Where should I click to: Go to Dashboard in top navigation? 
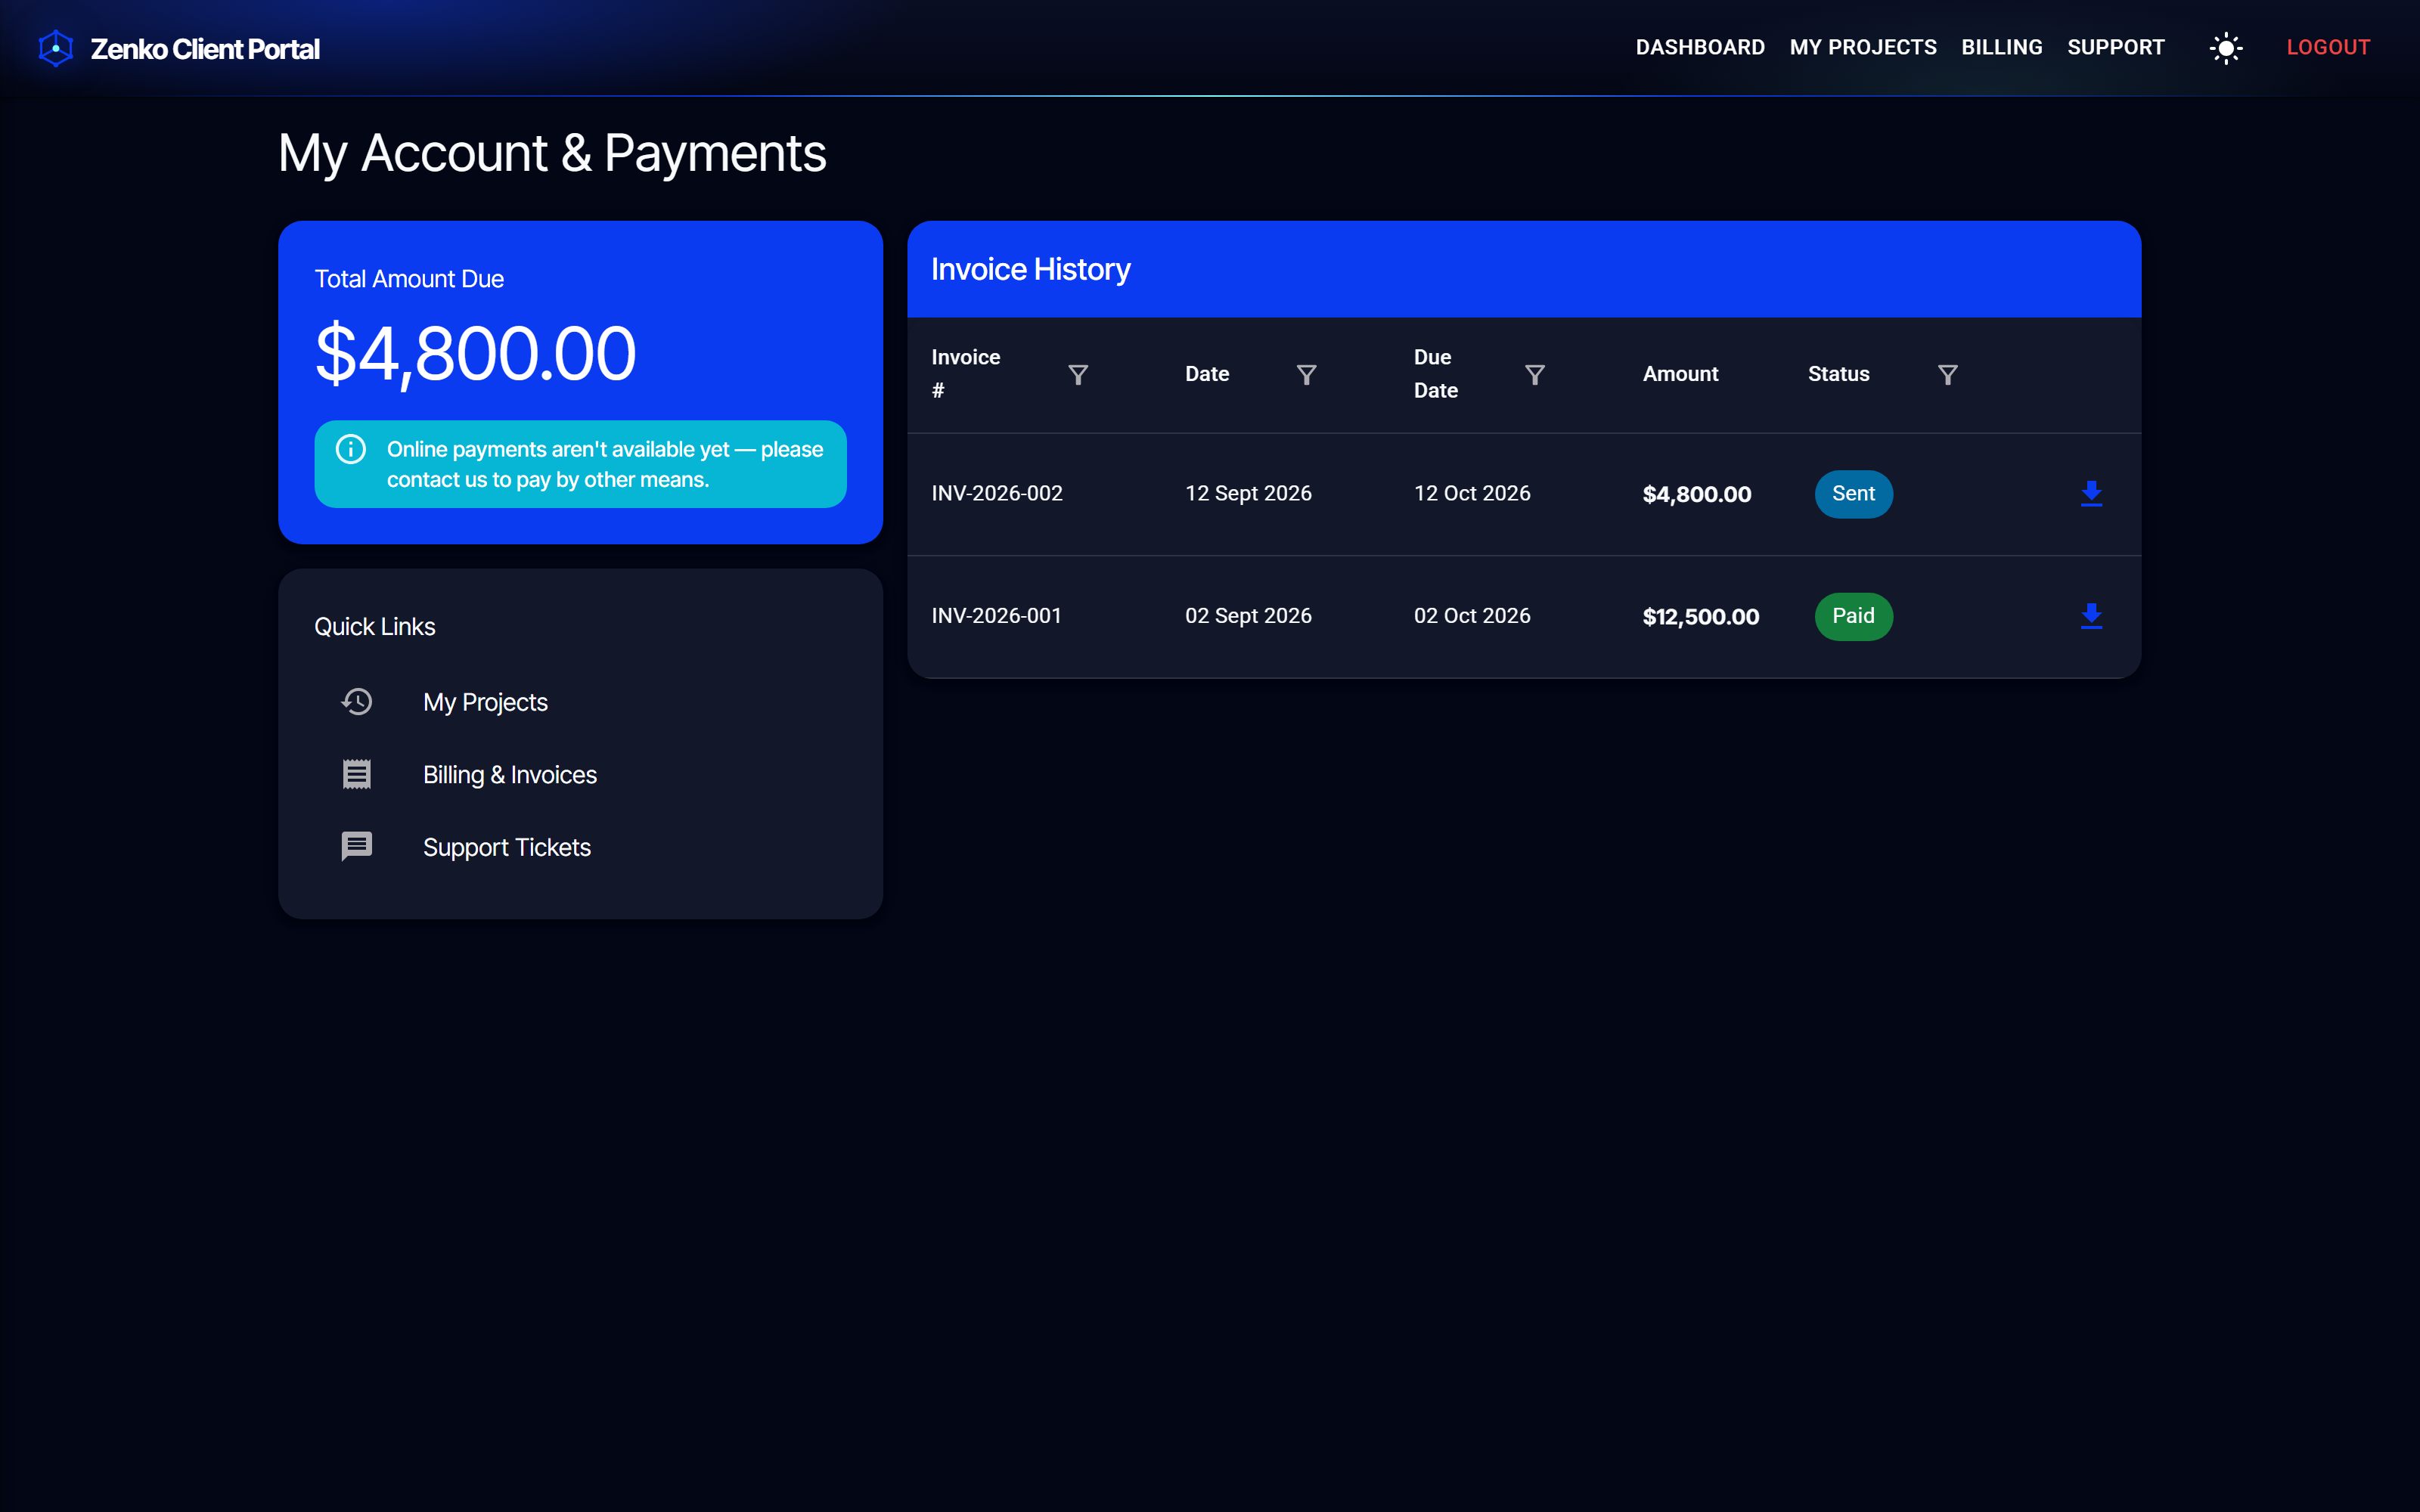click(1700, 47)
